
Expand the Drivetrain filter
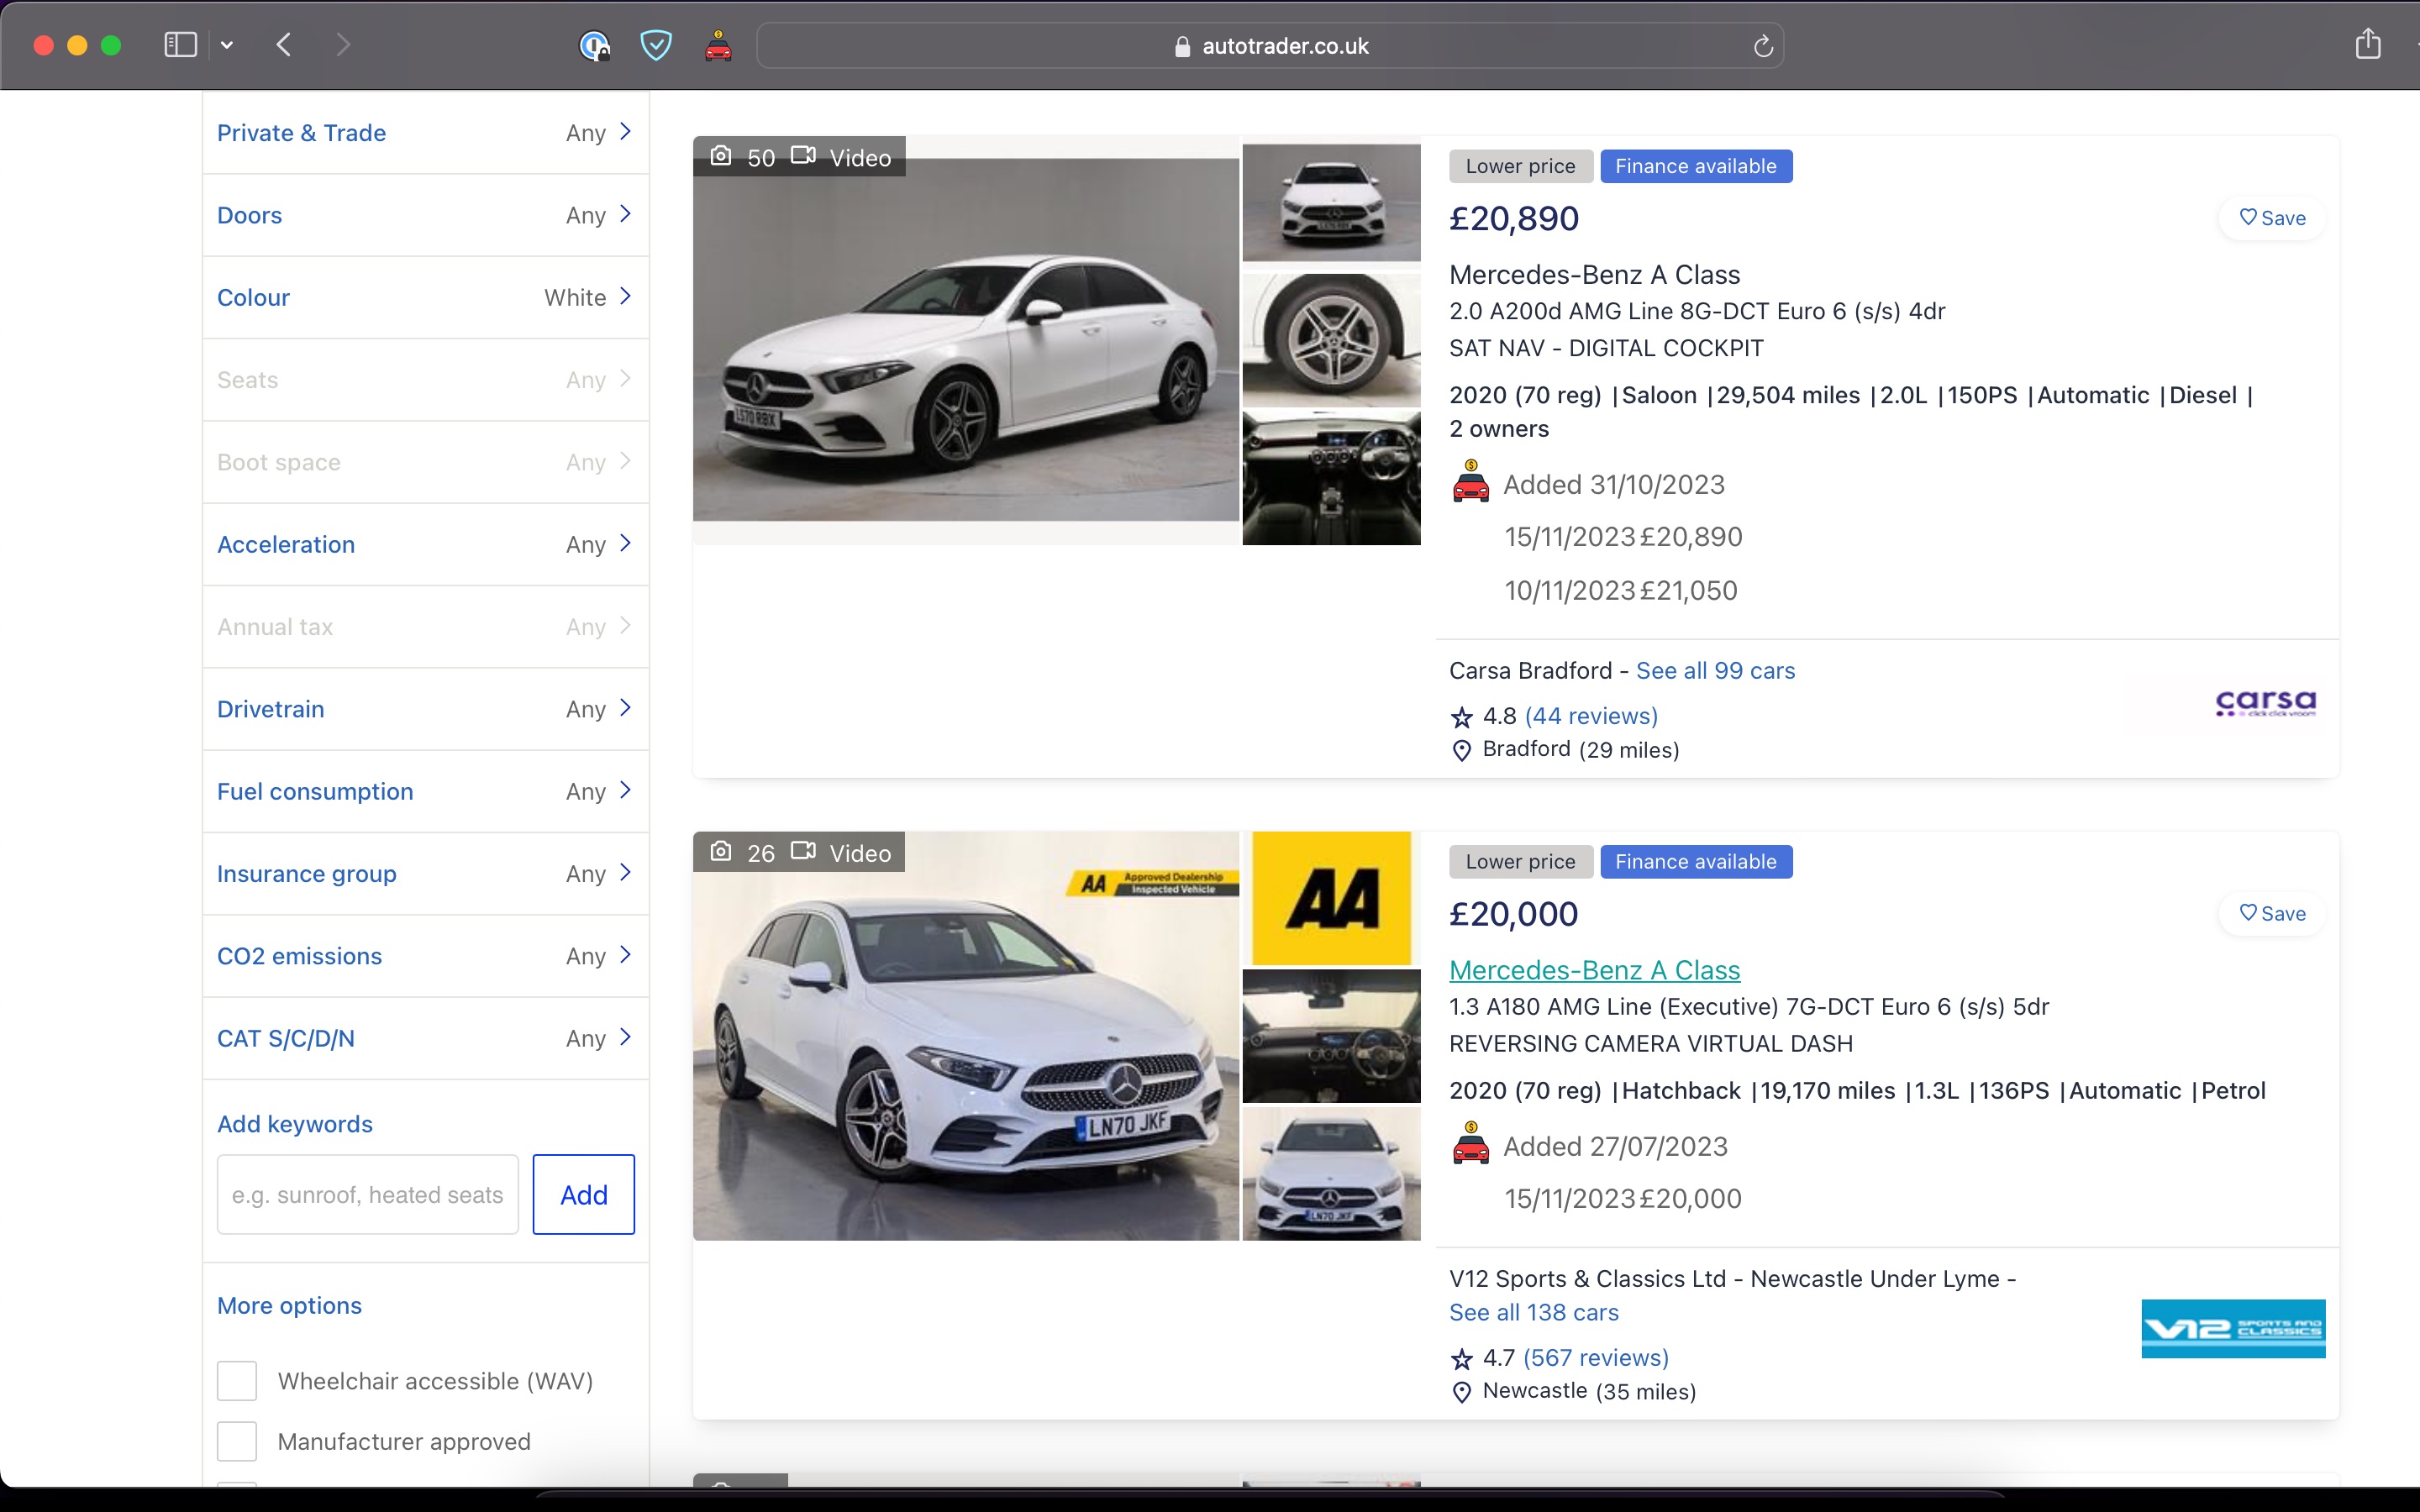(x=425, y=709)
